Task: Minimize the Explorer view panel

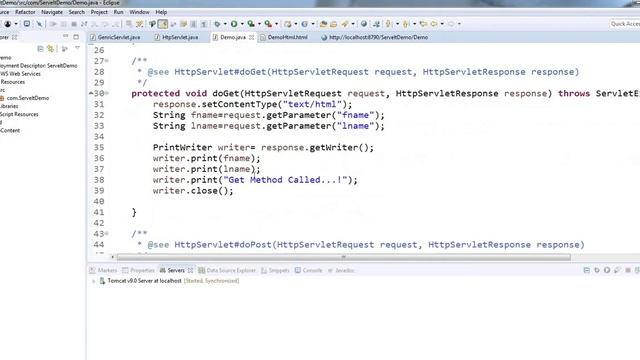Action: (x=65, y=37)
